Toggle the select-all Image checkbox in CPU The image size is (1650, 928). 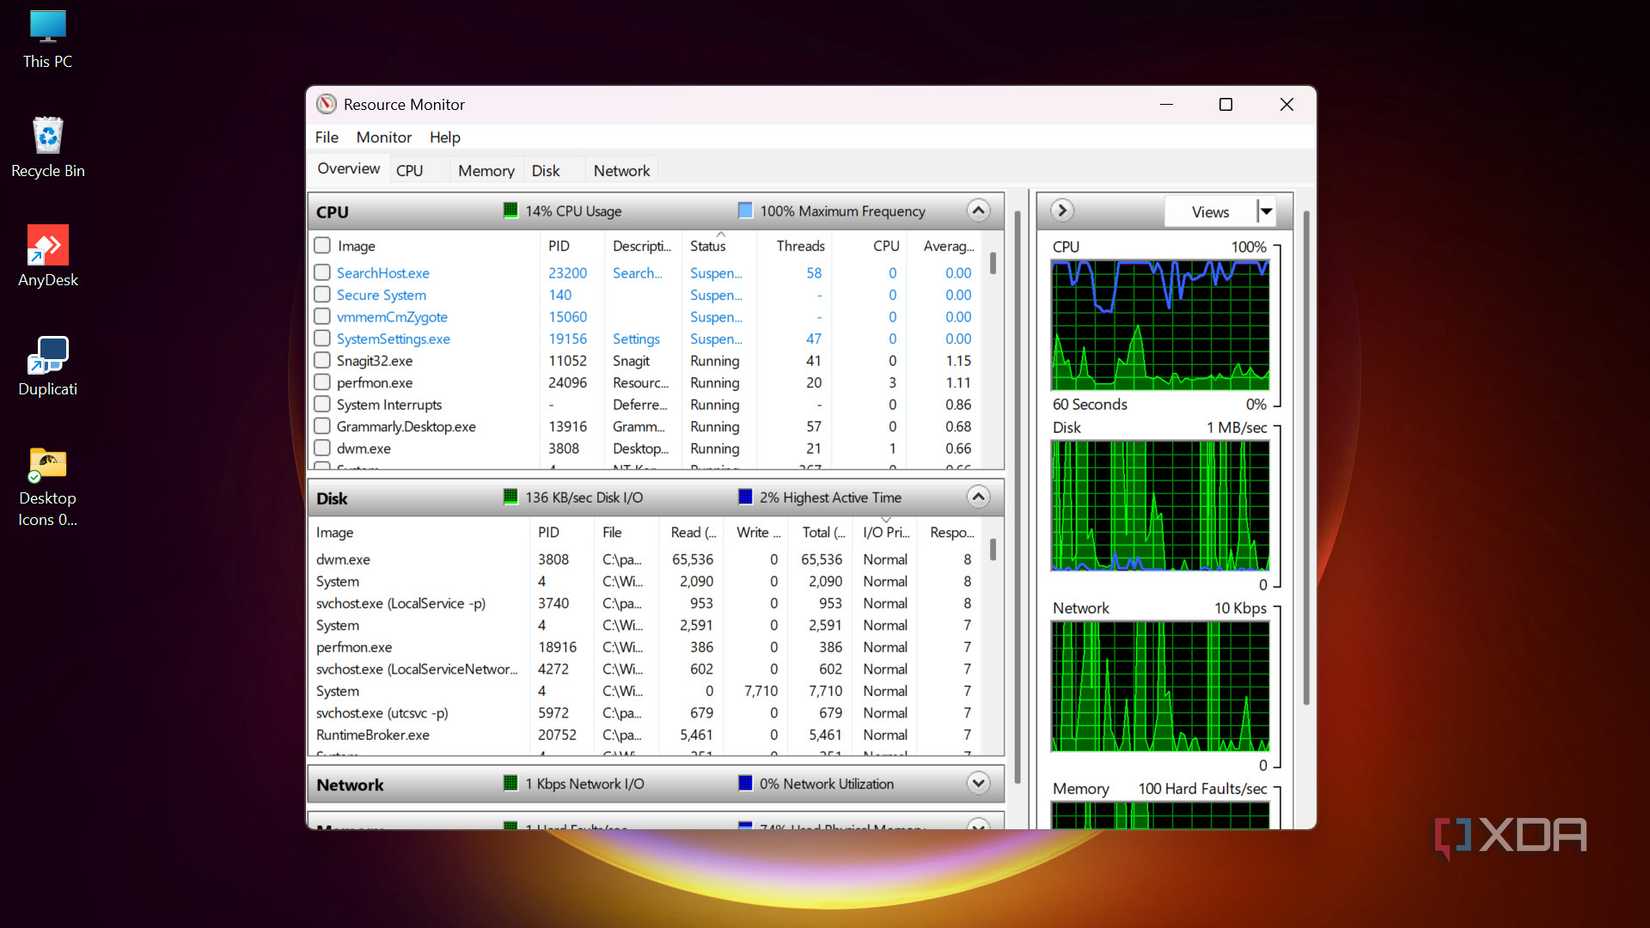click(x=322, y=245)
